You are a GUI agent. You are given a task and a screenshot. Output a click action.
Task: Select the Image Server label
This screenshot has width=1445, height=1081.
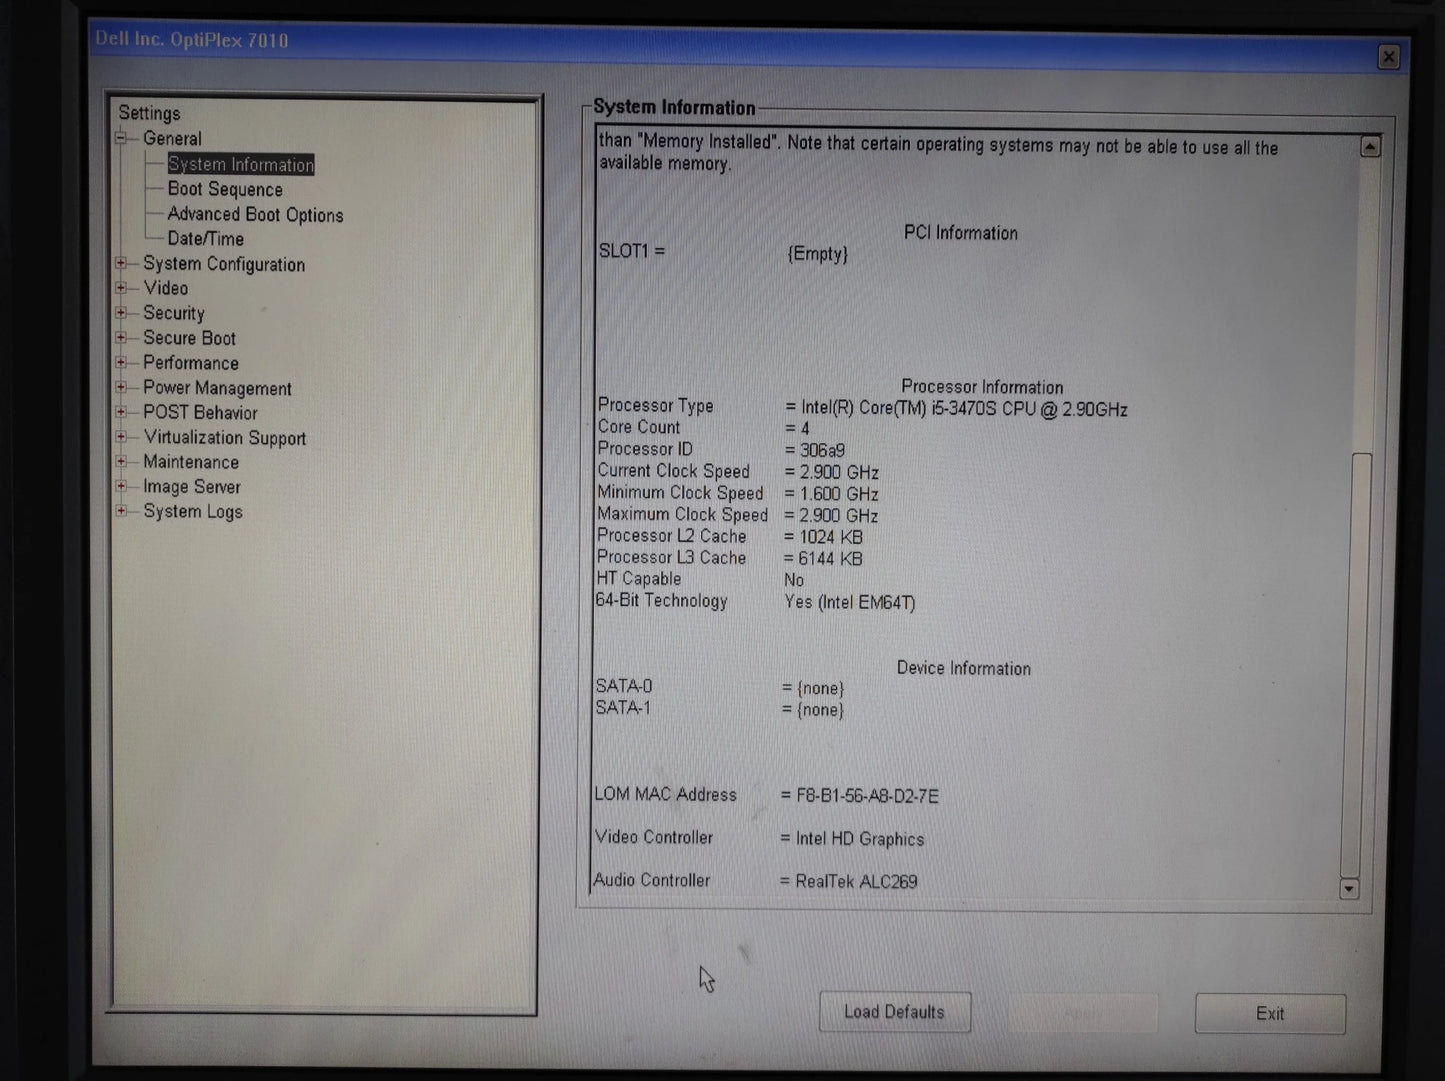point(192,487)
